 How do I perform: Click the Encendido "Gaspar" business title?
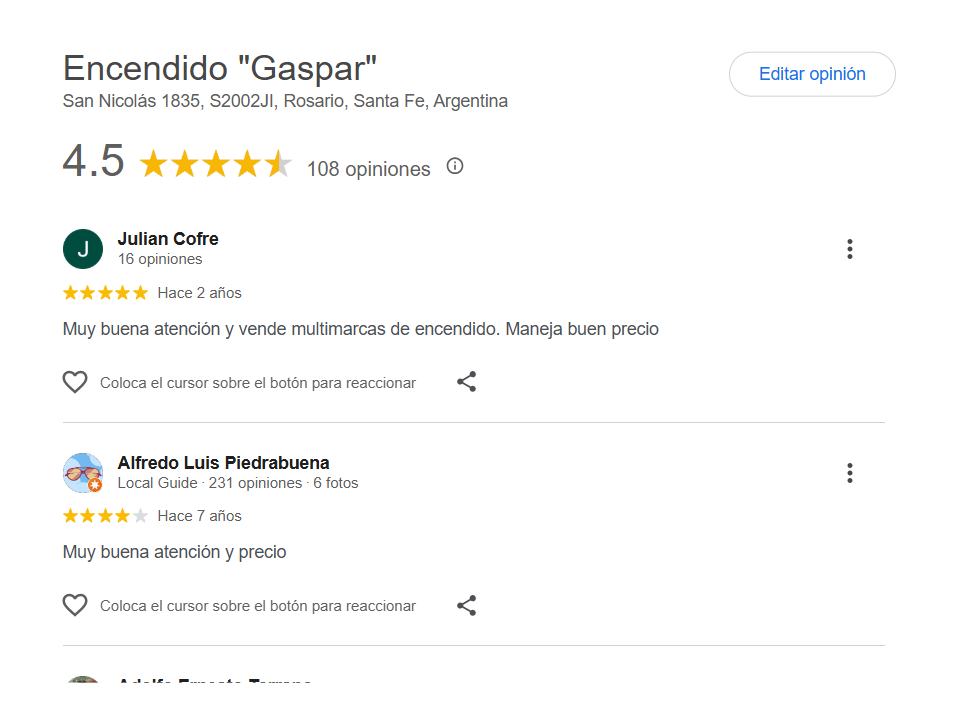point(220,68)
